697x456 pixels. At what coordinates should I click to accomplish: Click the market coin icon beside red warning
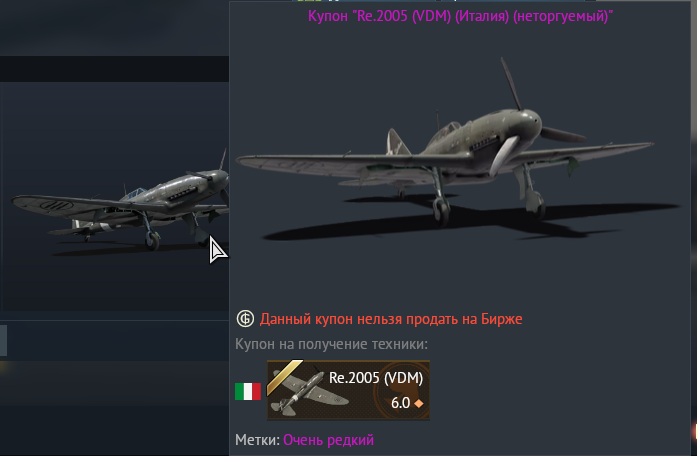click(245, 319)
